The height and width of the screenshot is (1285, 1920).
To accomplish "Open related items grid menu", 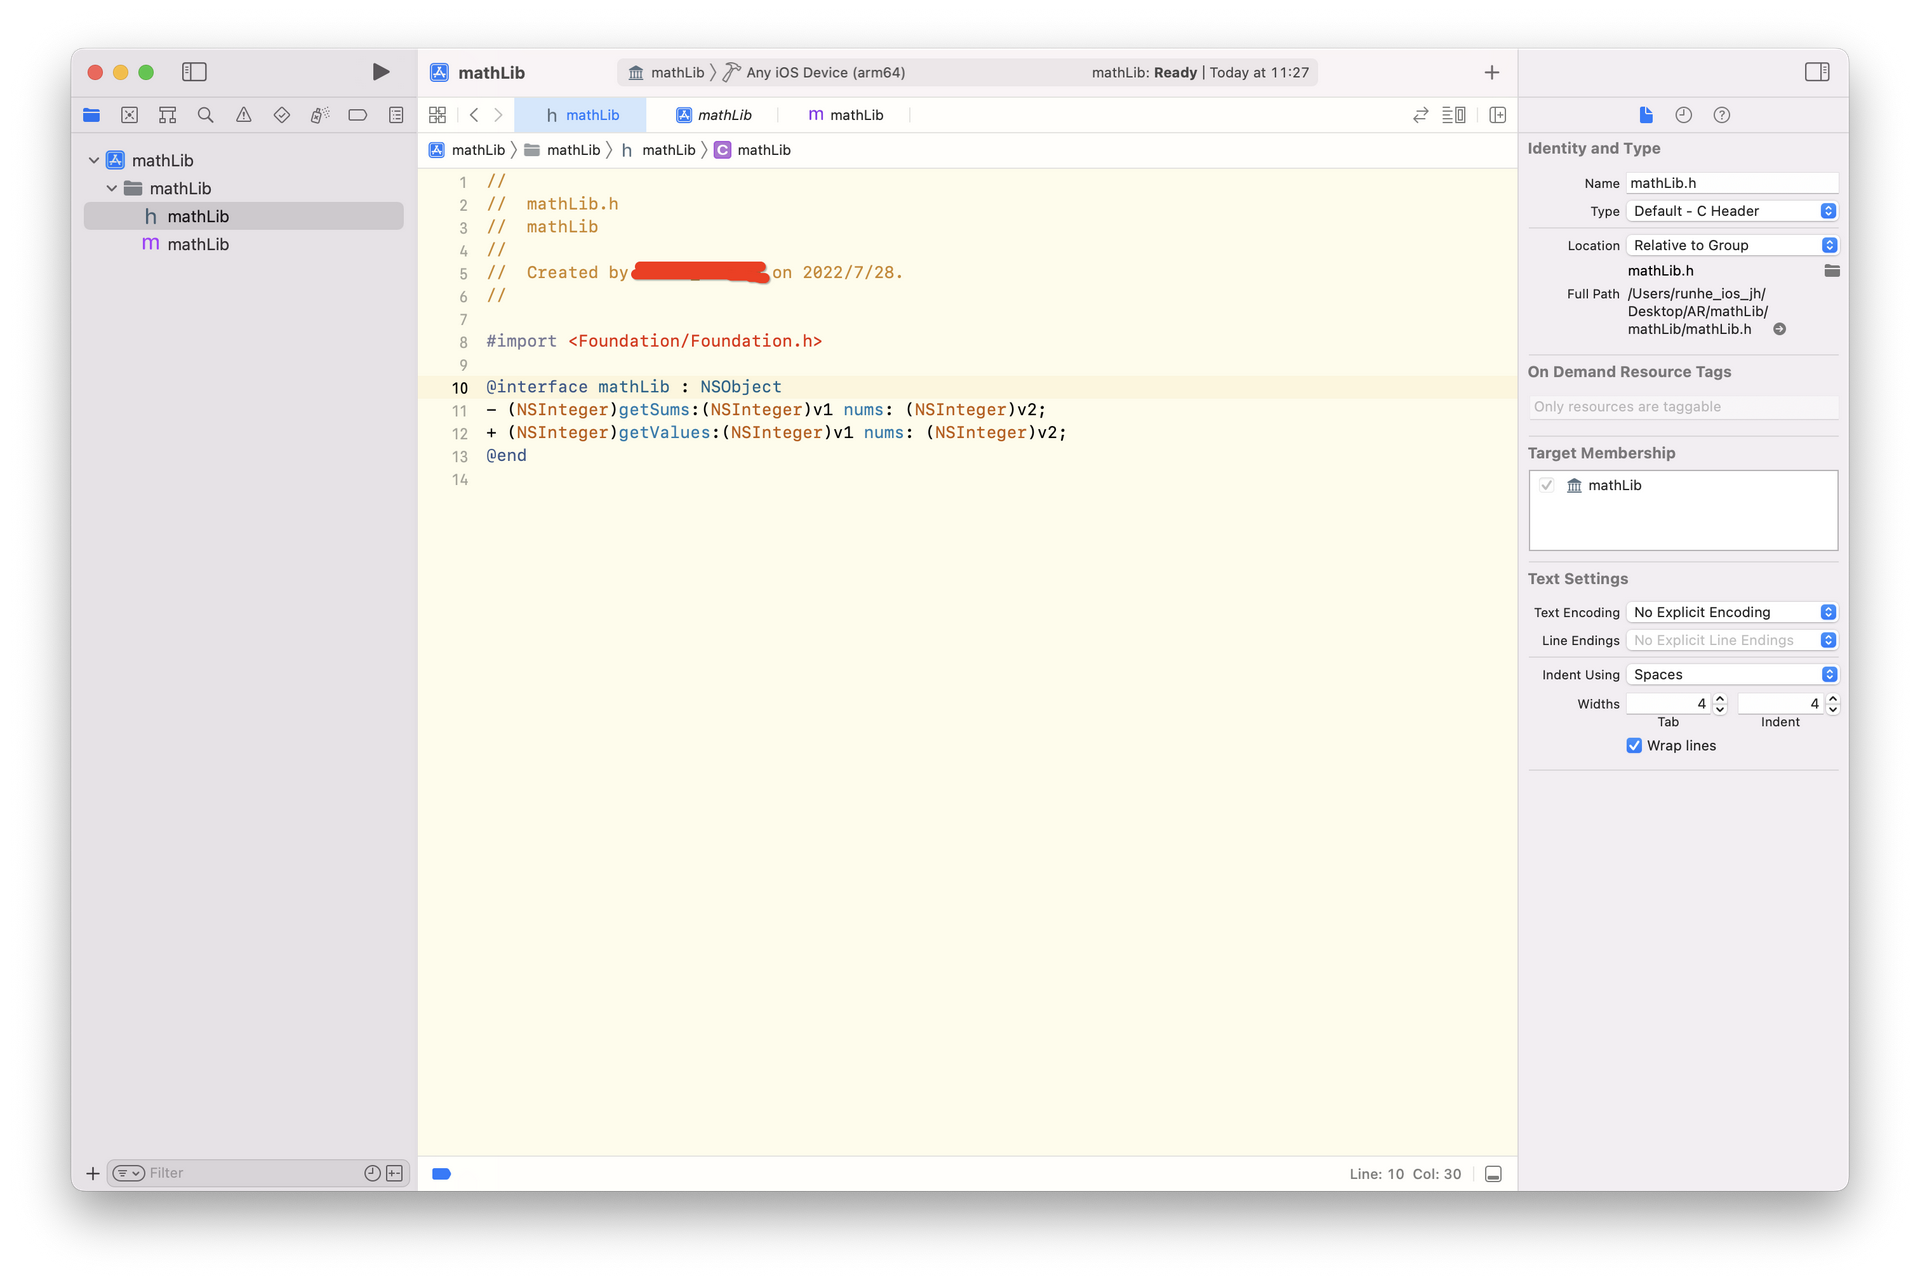I will point(437,115).
